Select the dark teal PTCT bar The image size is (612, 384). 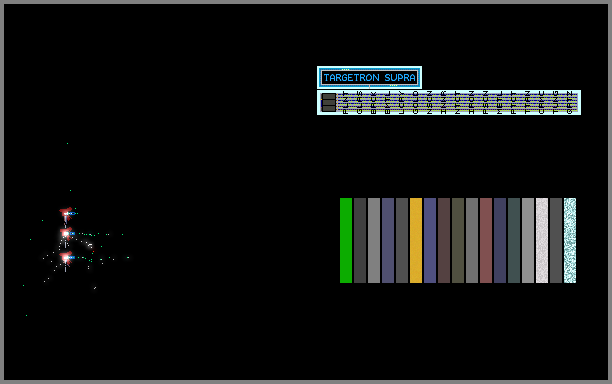(x=514, y=240)
